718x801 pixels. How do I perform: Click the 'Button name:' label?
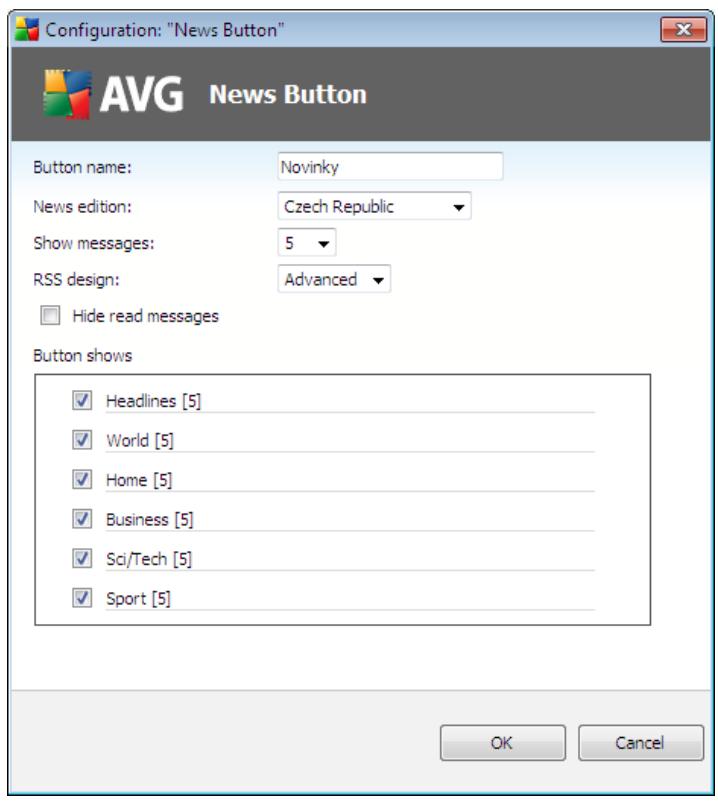[82, 167]
